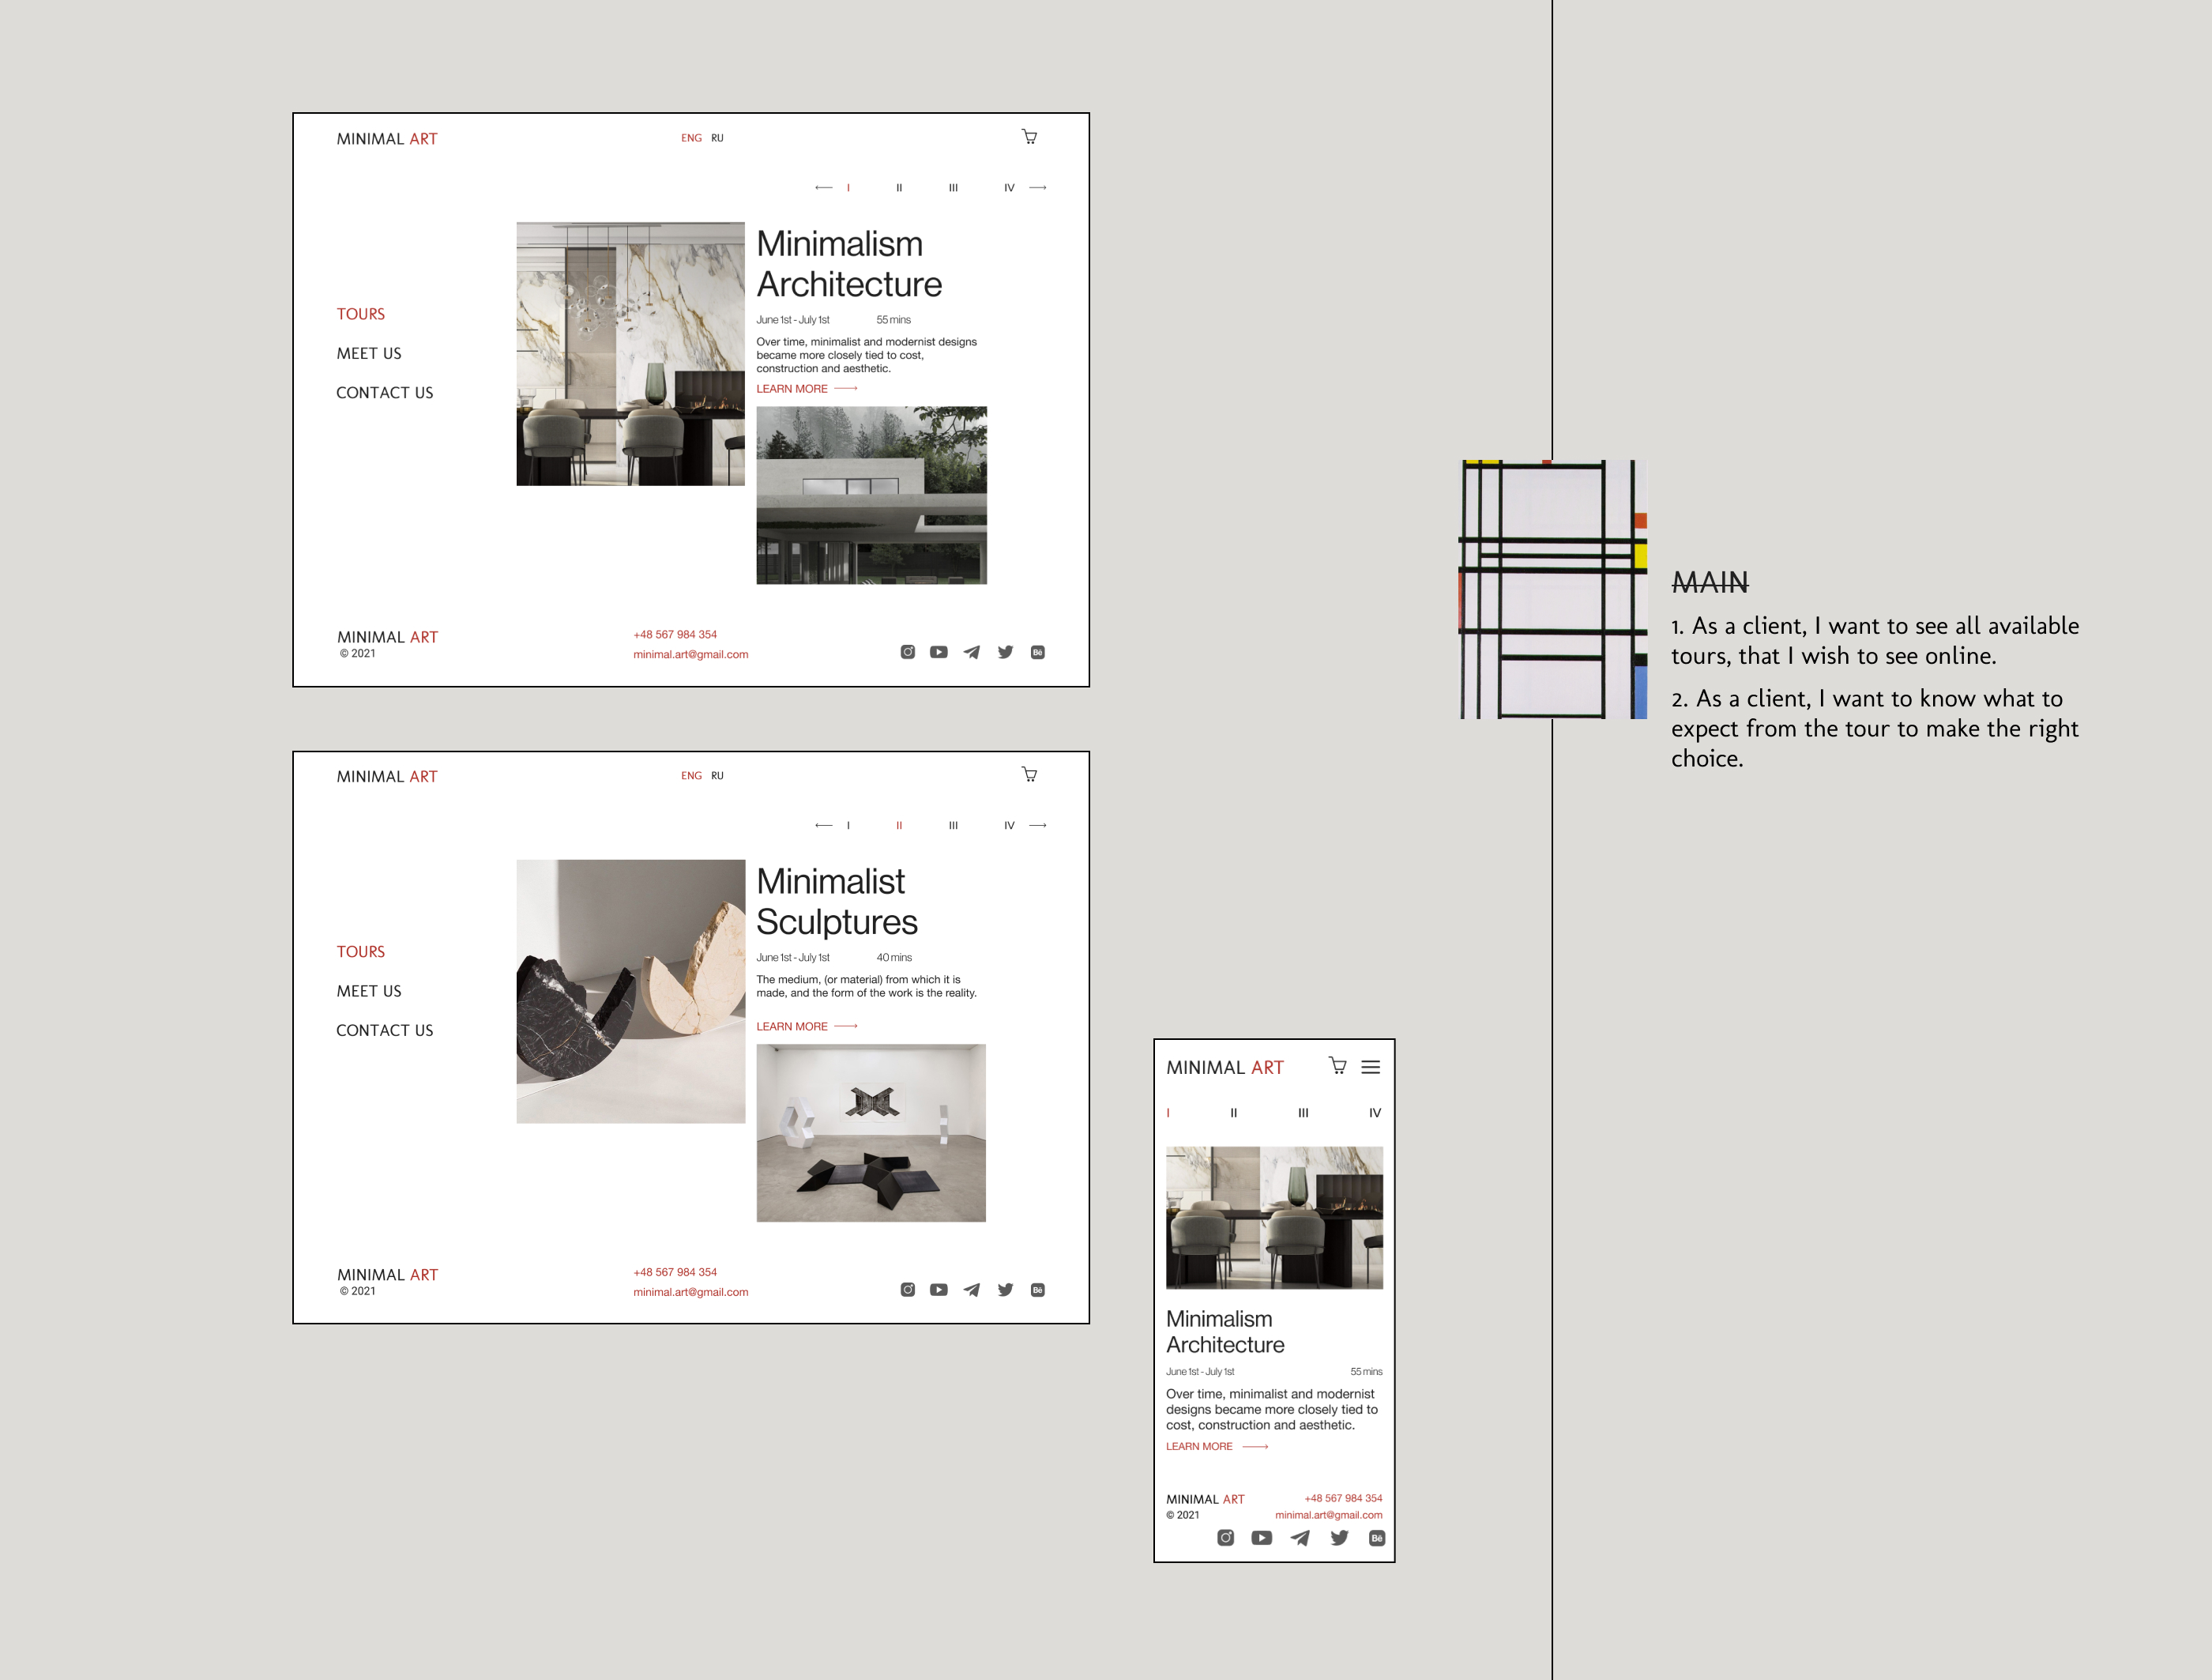Viewport: 2212px width, 1680px height.
Task: Select ENG language in second mockup
Action: [x=691, y=776]
